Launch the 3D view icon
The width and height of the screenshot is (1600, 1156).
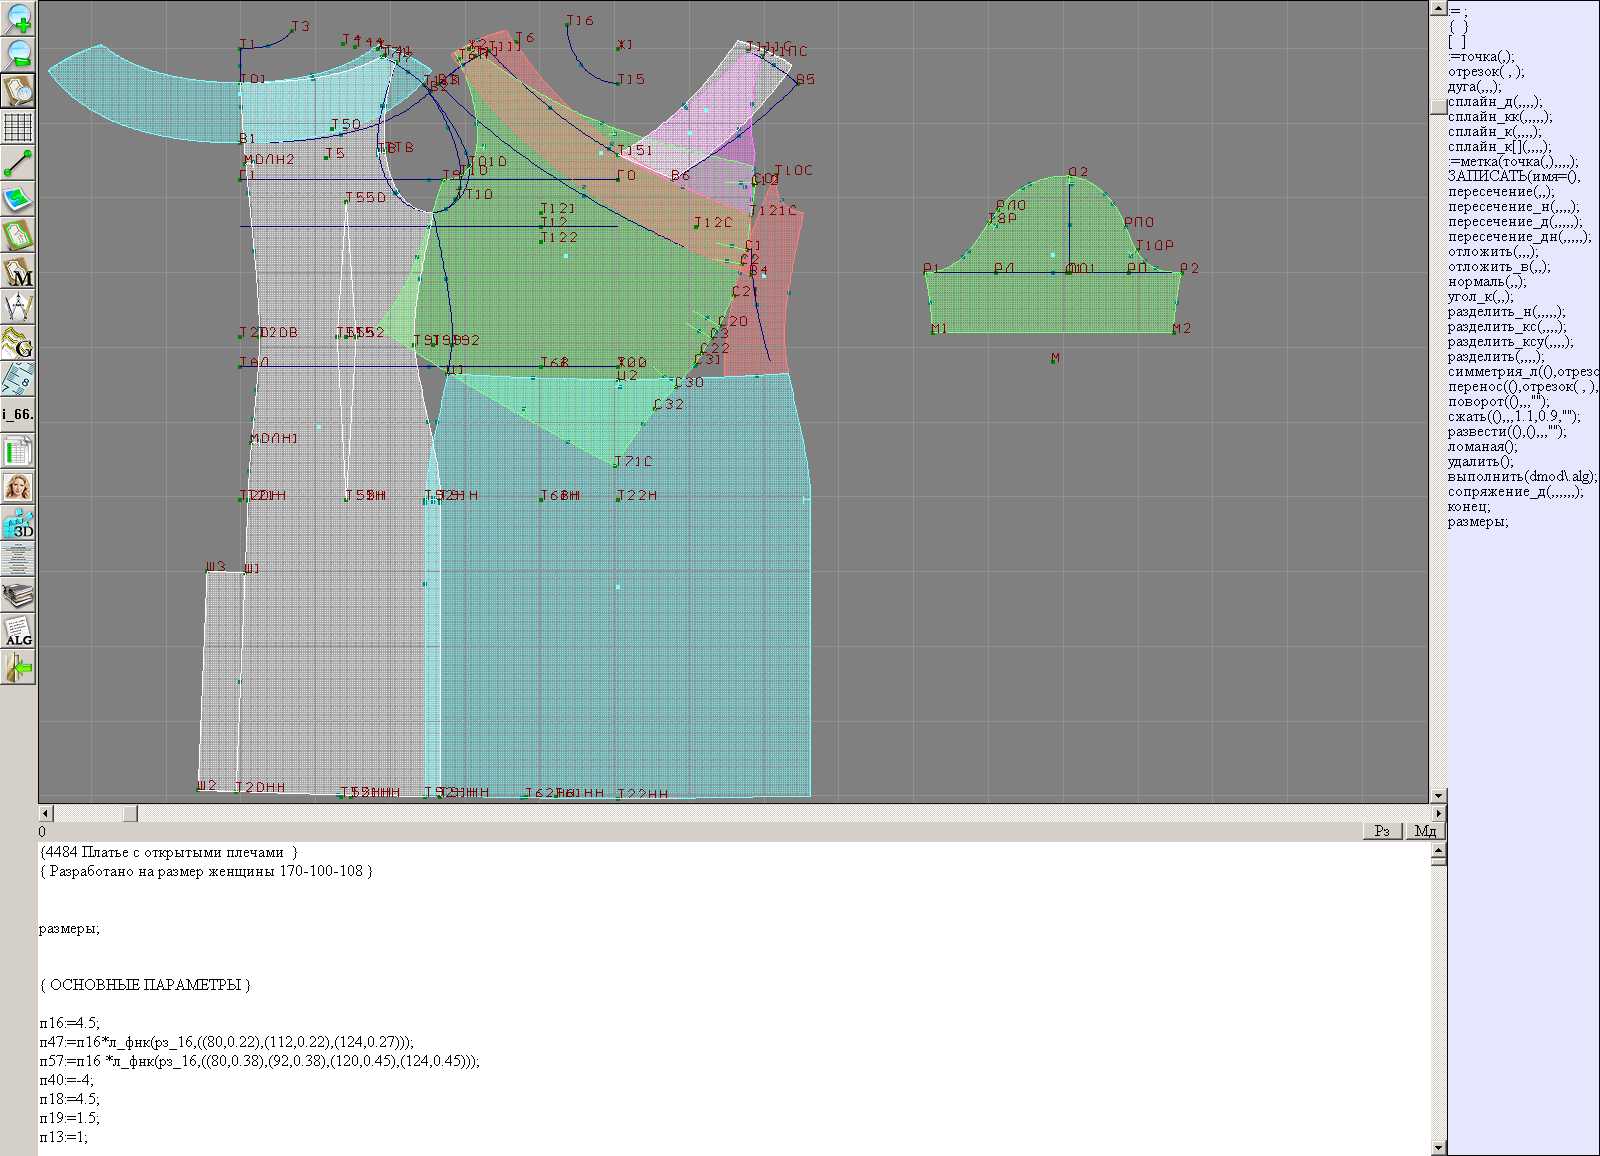click(x=18, y=523)
